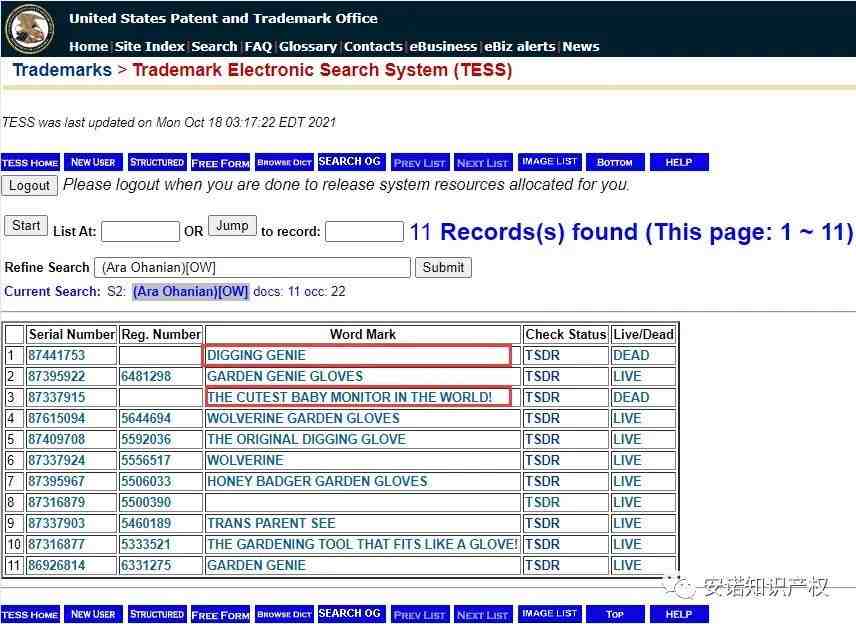Open registration number 6481298
The height and width of the screenshot is (624, 856).
(146, 376)
